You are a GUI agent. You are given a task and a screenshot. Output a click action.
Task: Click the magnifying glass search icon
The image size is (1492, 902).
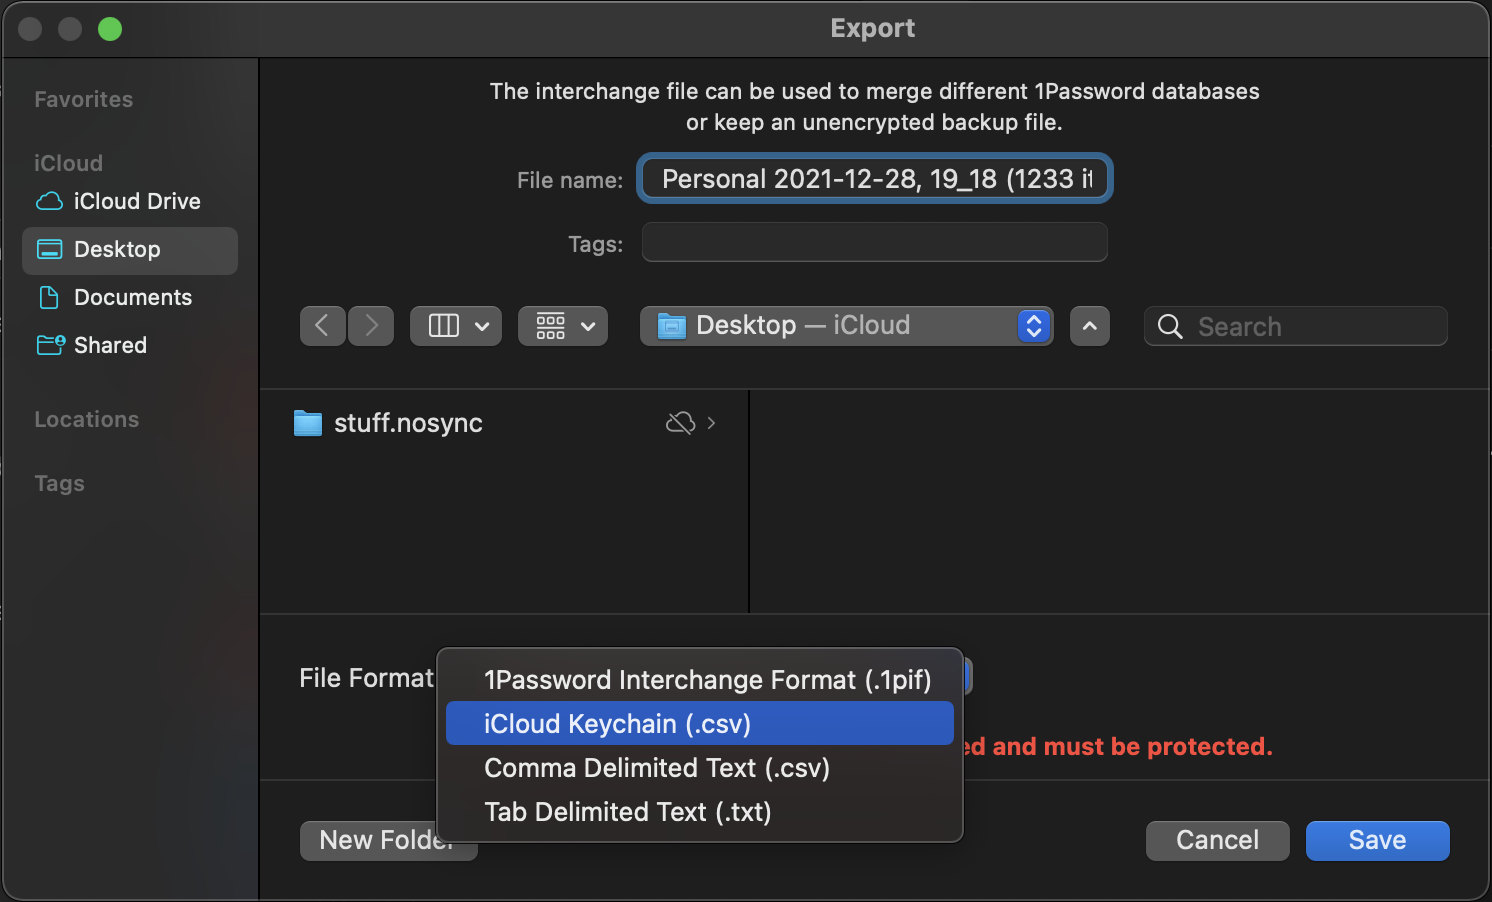pyautogui.click(x=1169, y=327)
